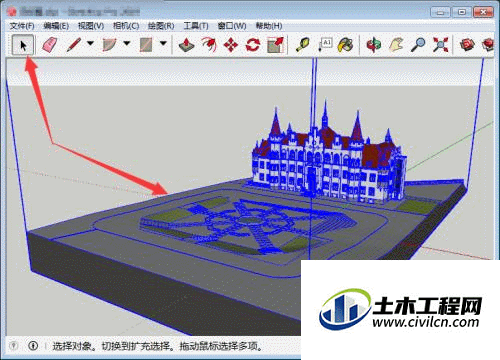Click the castle building model

point(328,160)
